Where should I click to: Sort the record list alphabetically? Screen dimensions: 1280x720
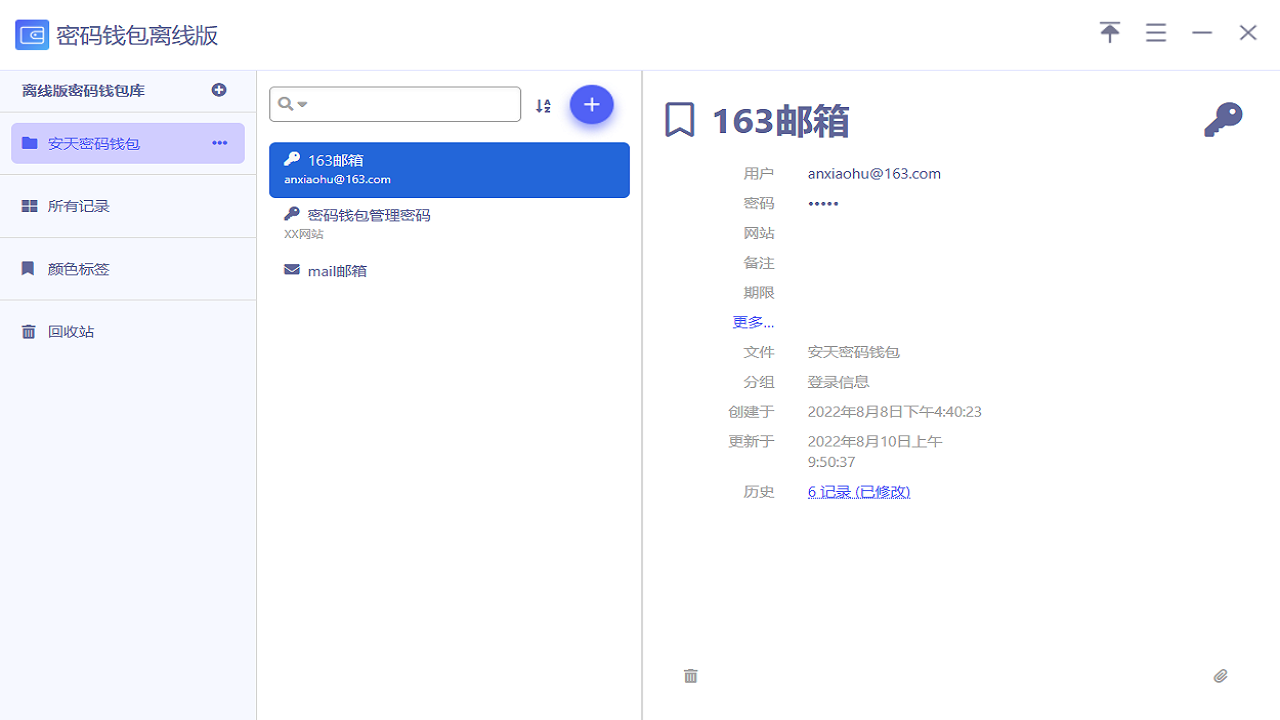pyautogui.click(x=543, y=104)
